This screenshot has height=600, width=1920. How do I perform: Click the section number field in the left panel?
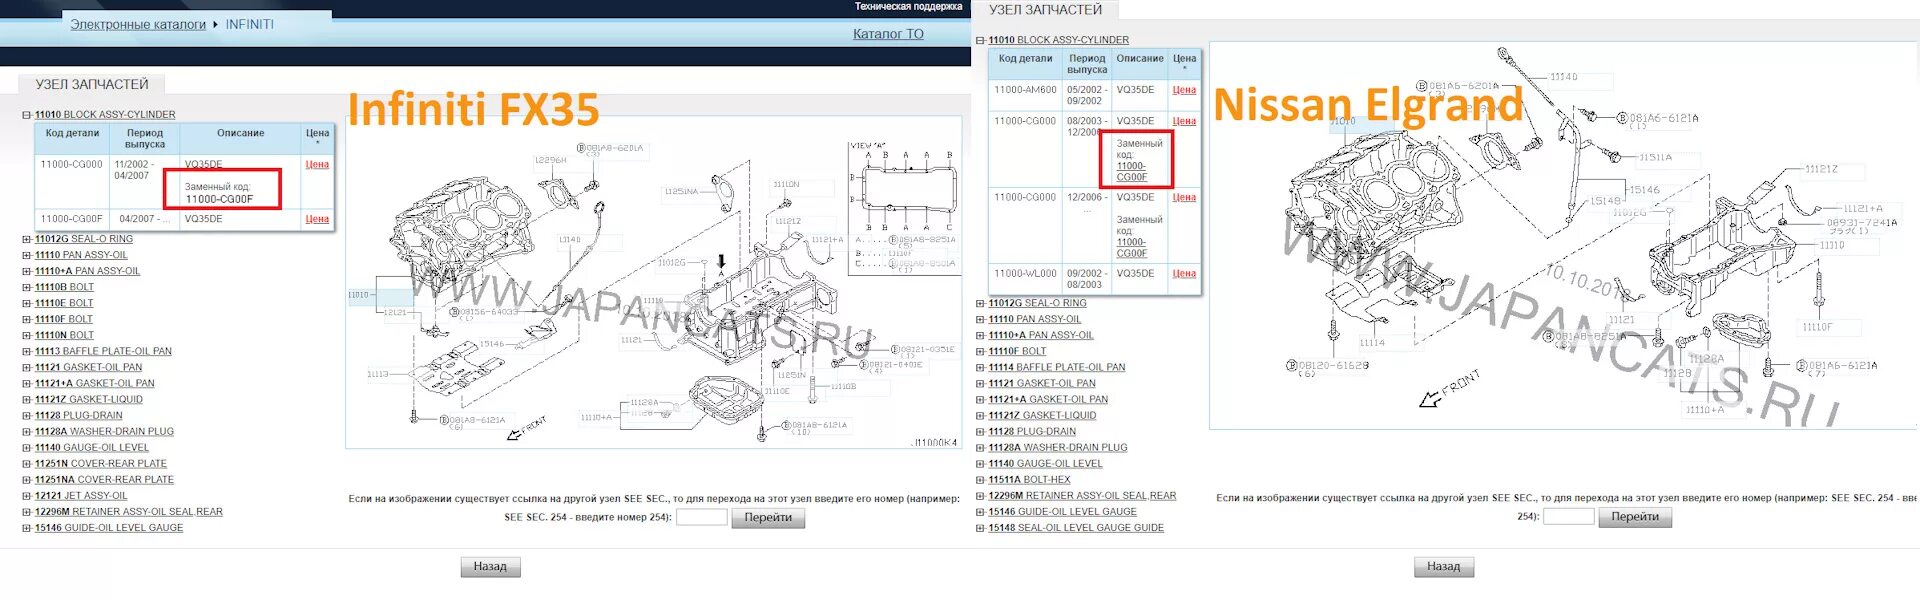[x=702, y=517]
